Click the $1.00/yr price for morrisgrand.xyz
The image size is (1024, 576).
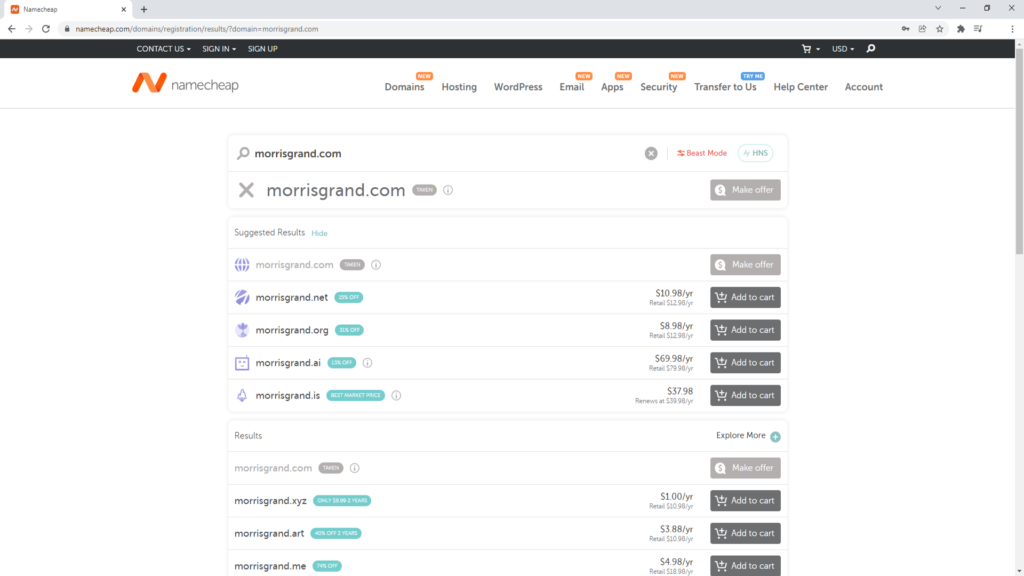[x=677, y=496]
